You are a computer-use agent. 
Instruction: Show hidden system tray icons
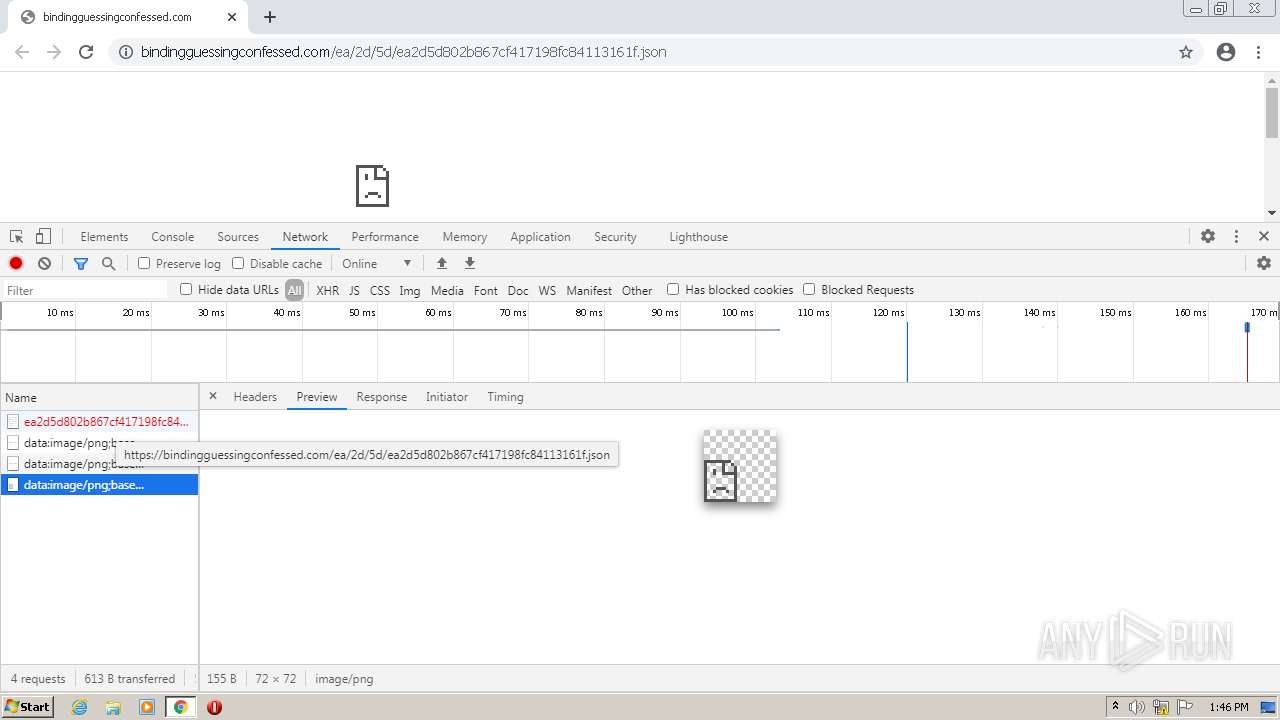pos(1115,707)
